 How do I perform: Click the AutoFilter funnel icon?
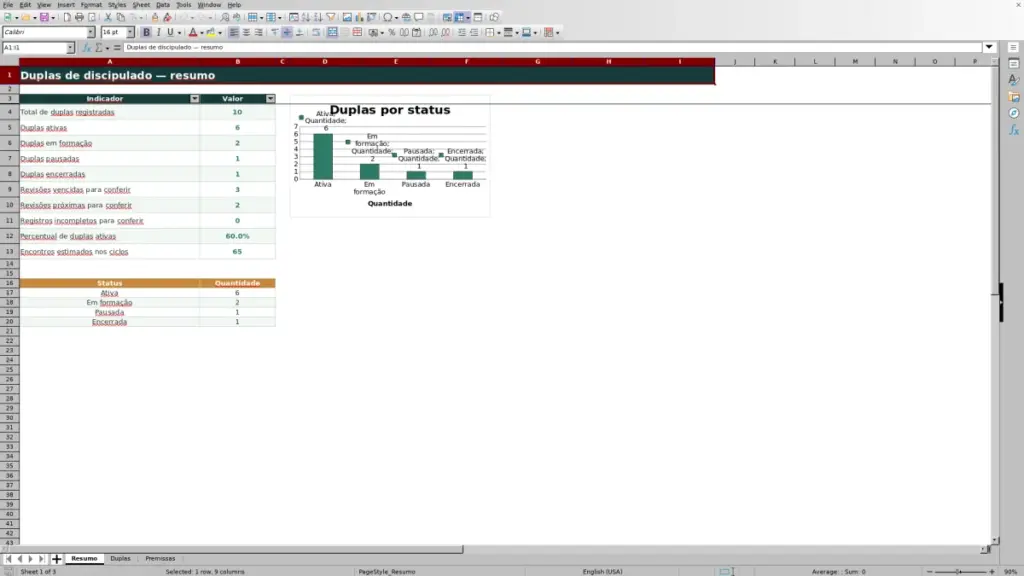click(x=331, y=17)
